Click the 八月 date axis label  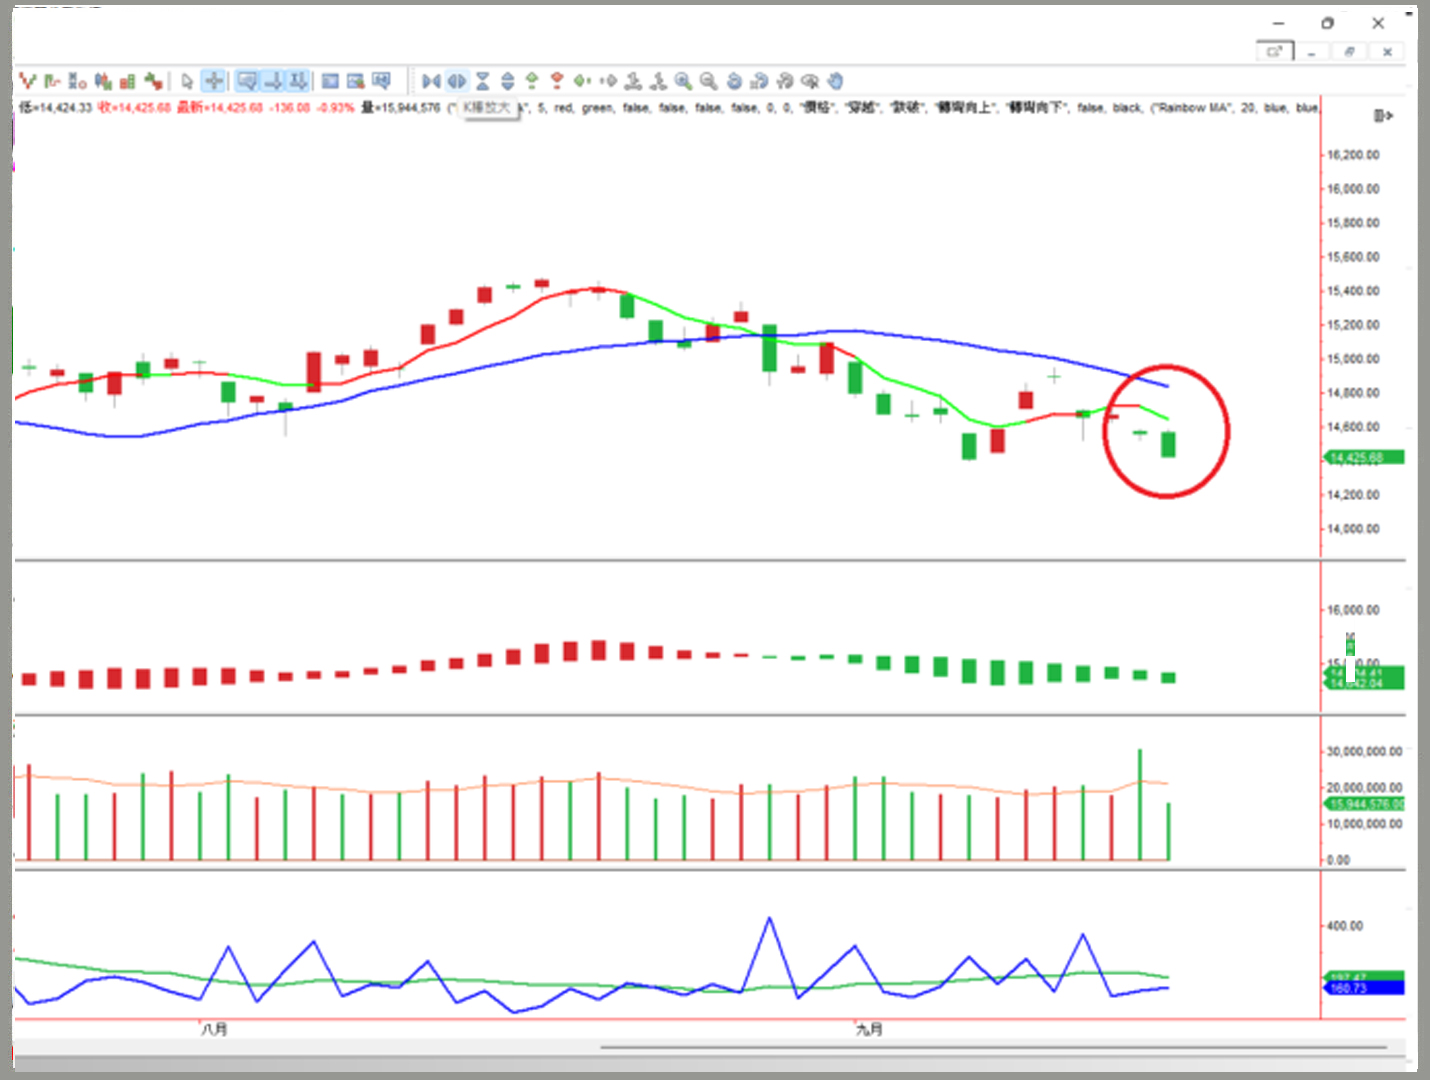[x=214, y=1029]
